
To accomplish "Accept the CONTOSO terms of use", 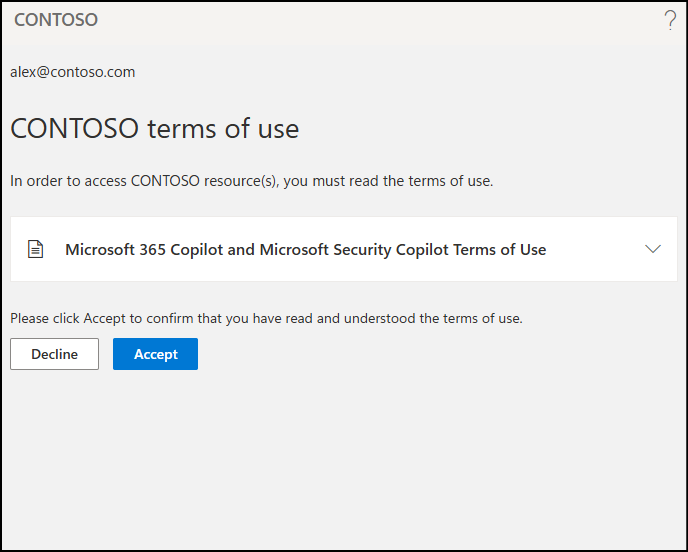I will click(x=155, y=354).
